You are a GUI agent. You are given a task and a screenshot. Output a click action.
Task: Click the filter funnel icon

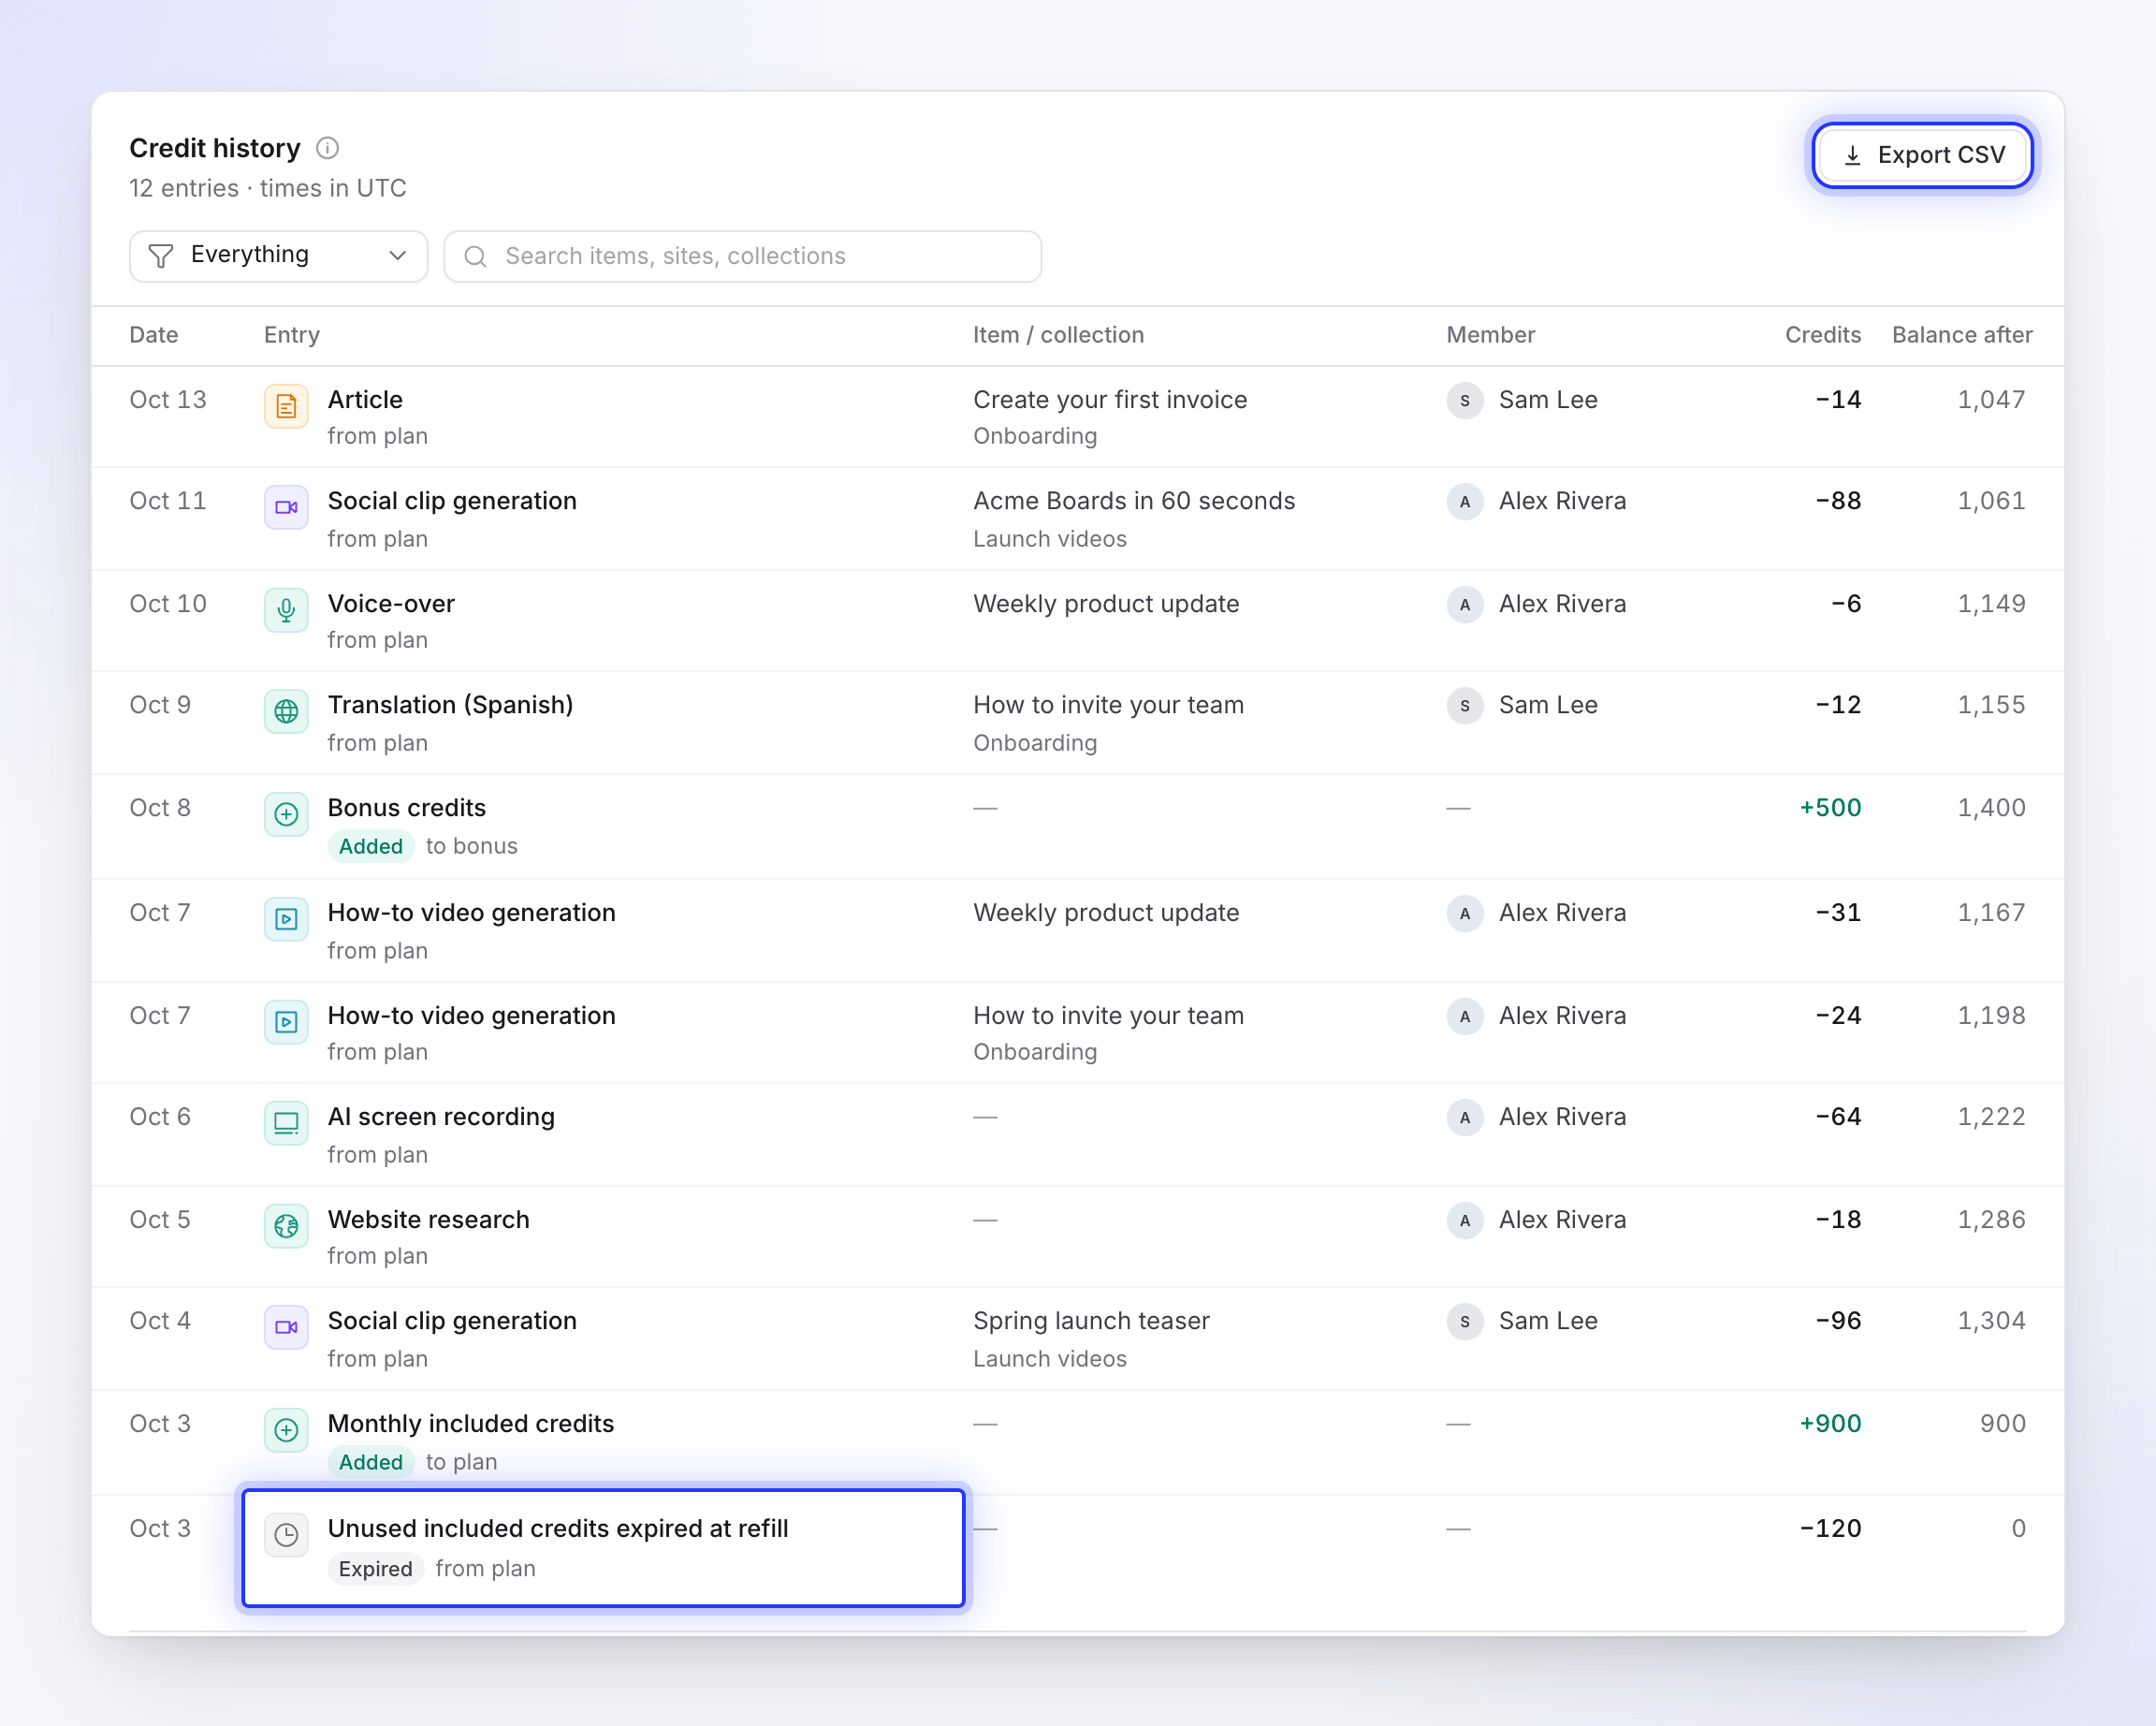[x=160, y=256]
